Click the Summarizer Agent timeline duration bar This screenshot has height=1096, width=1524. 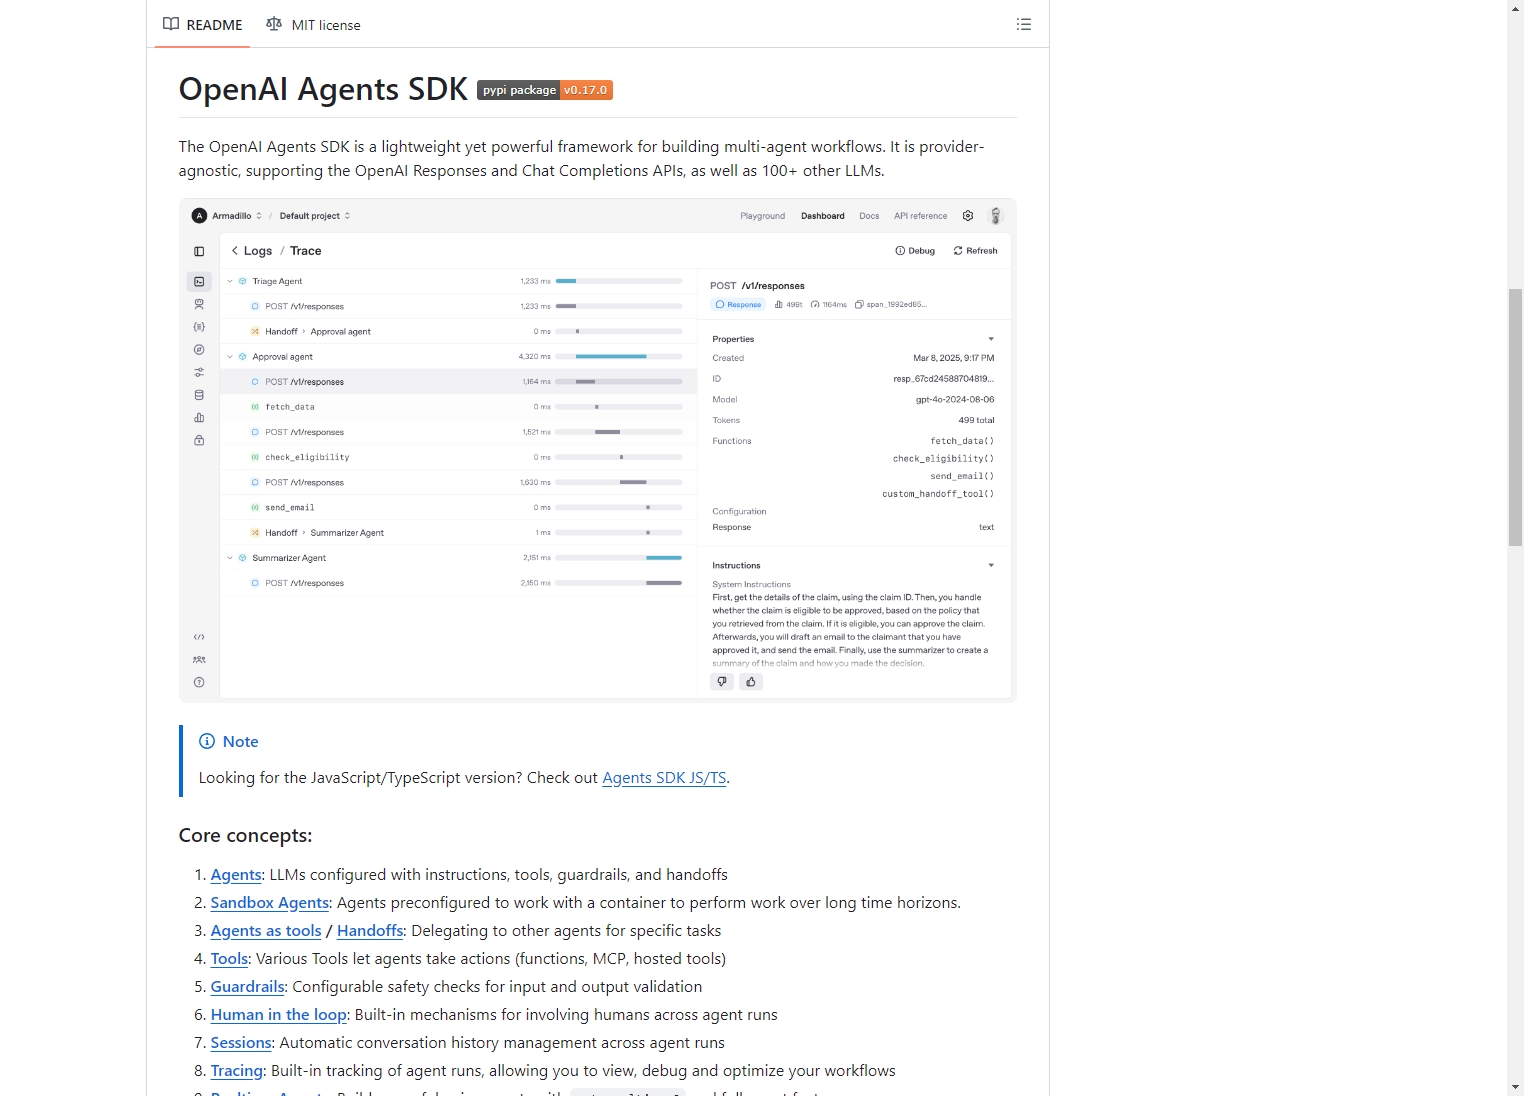(x=664, y=558)
